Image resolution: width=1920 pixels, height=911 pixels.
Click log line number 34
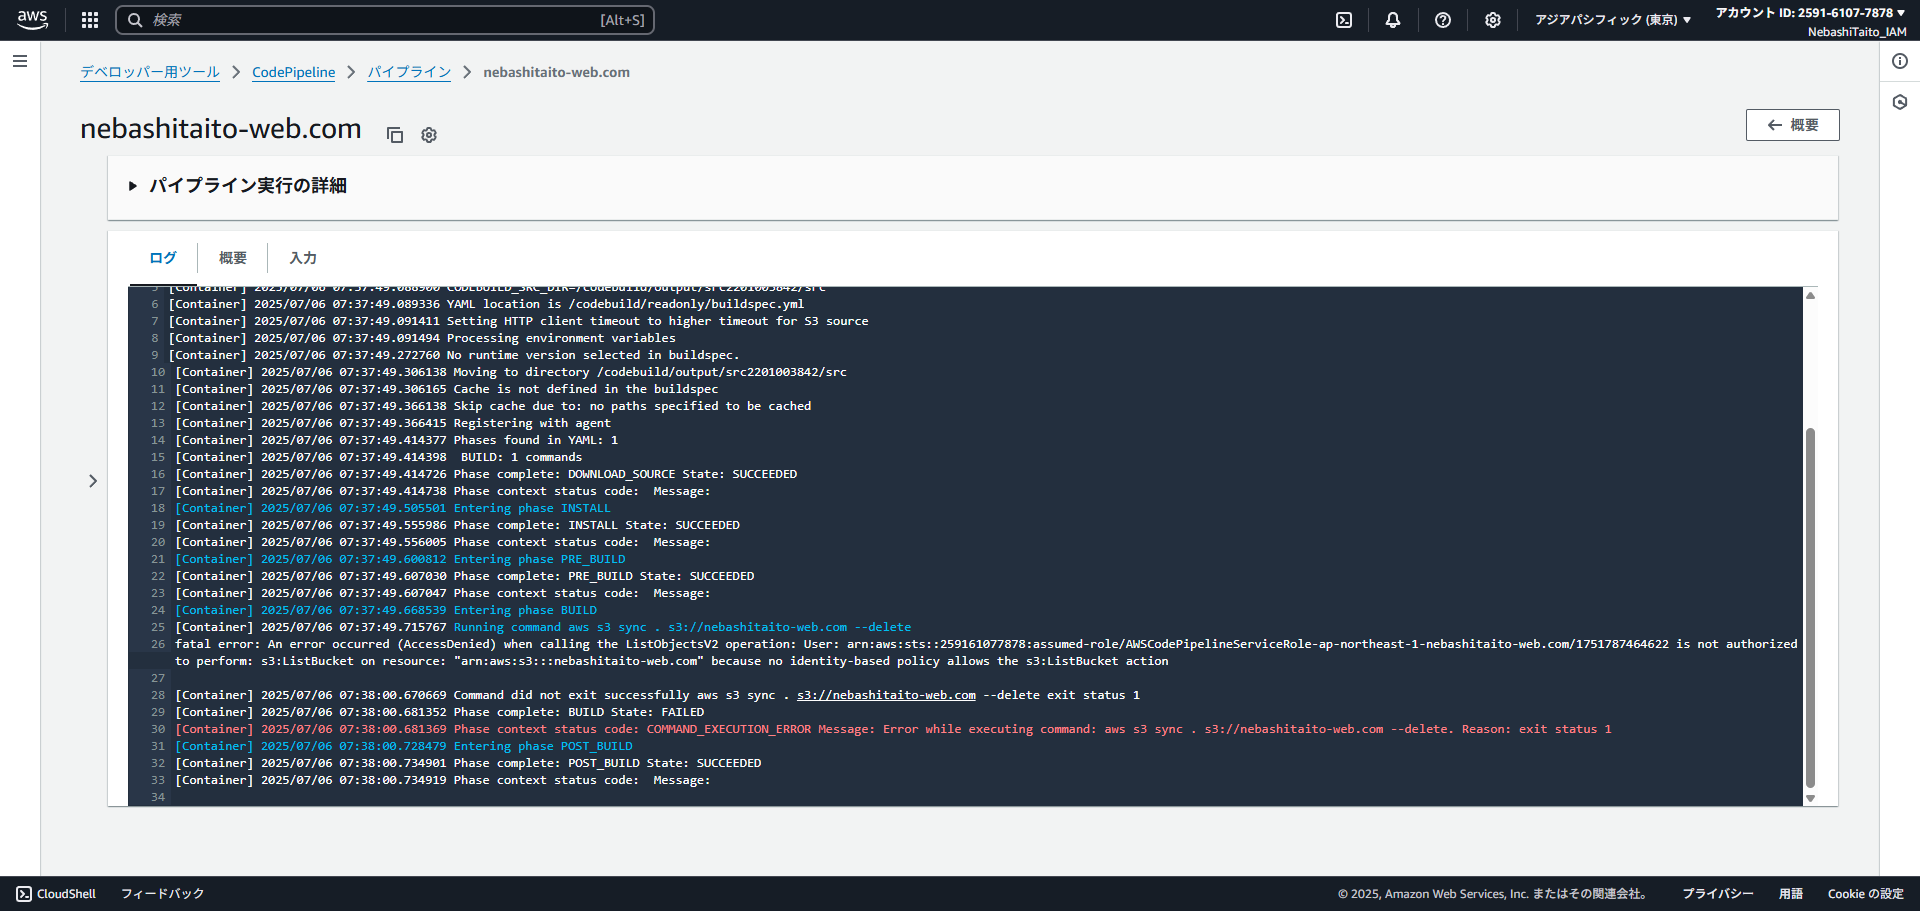158,797
